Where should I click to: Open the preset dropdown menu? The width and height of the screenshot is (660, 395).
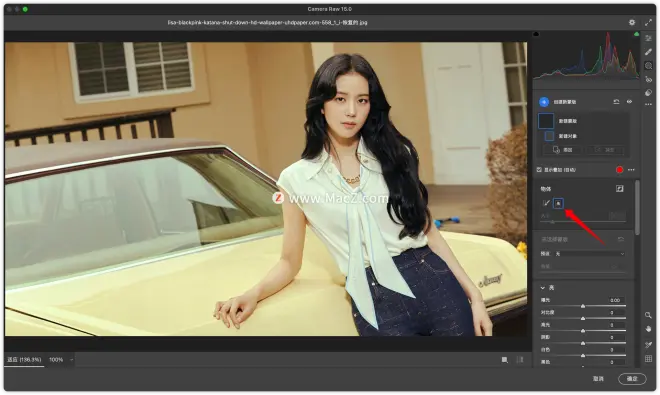point(589,254)
